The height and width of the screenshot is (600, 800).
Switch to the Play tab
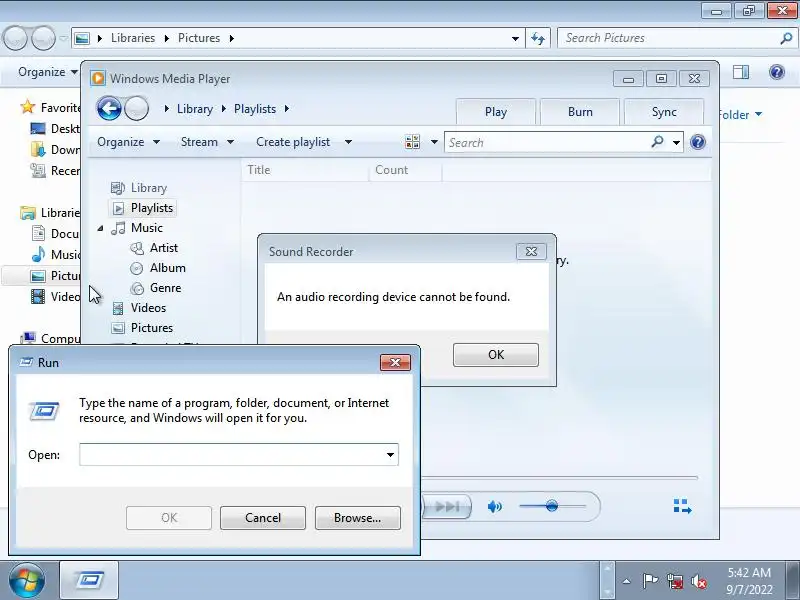496,112
